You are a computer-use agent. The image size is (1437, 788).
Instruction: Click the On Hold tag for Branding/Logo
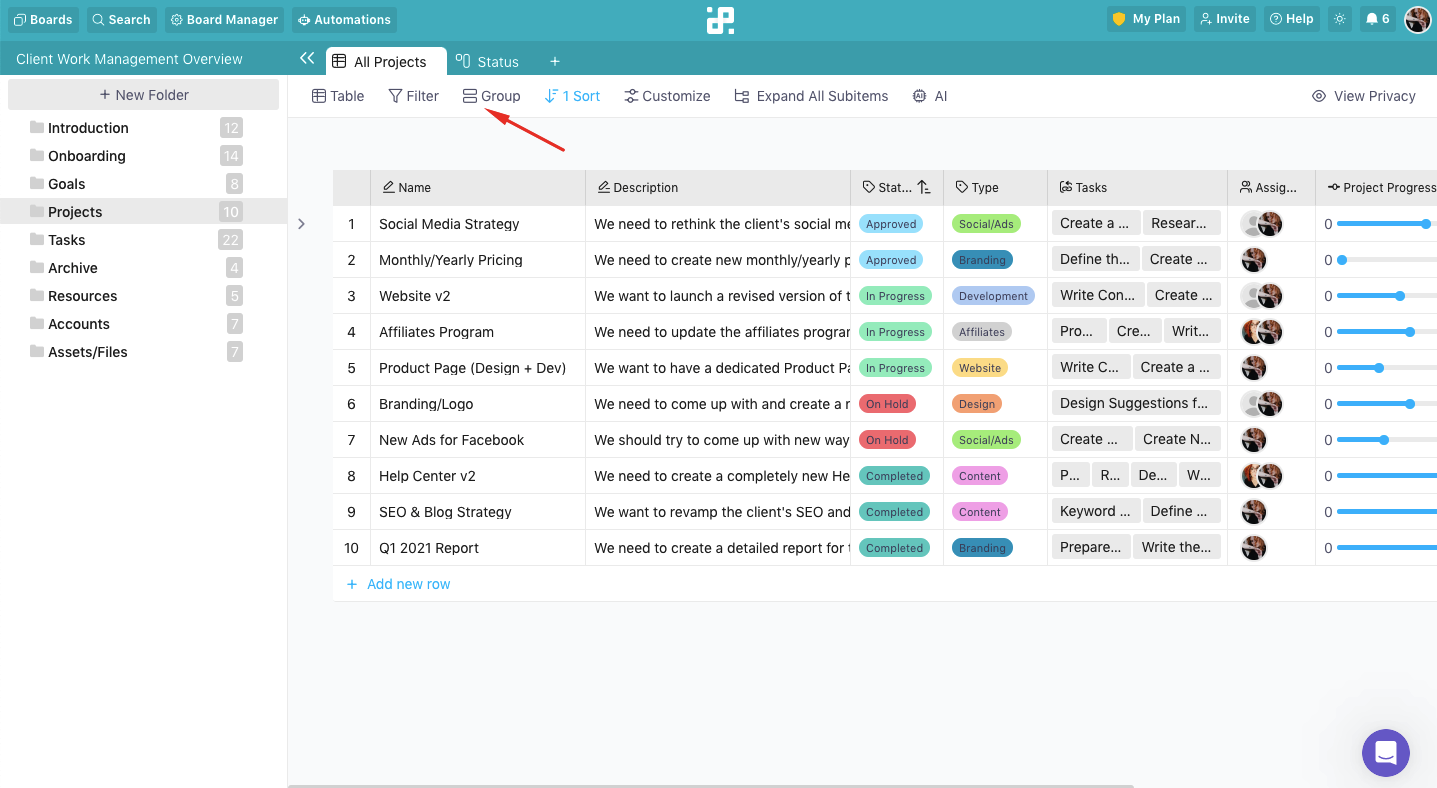click(x=887, y=404)
